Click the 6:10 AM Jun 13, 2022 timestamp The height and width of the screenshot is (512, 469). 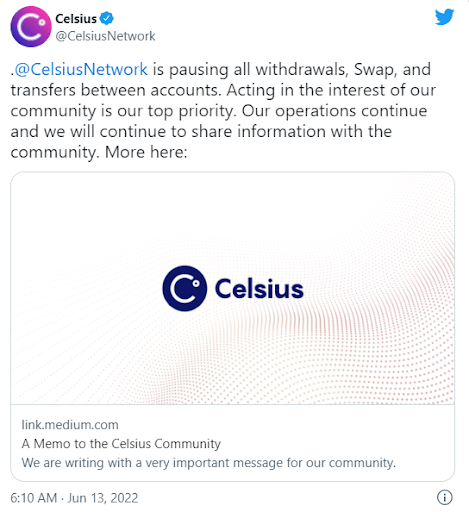click(74, 498)
